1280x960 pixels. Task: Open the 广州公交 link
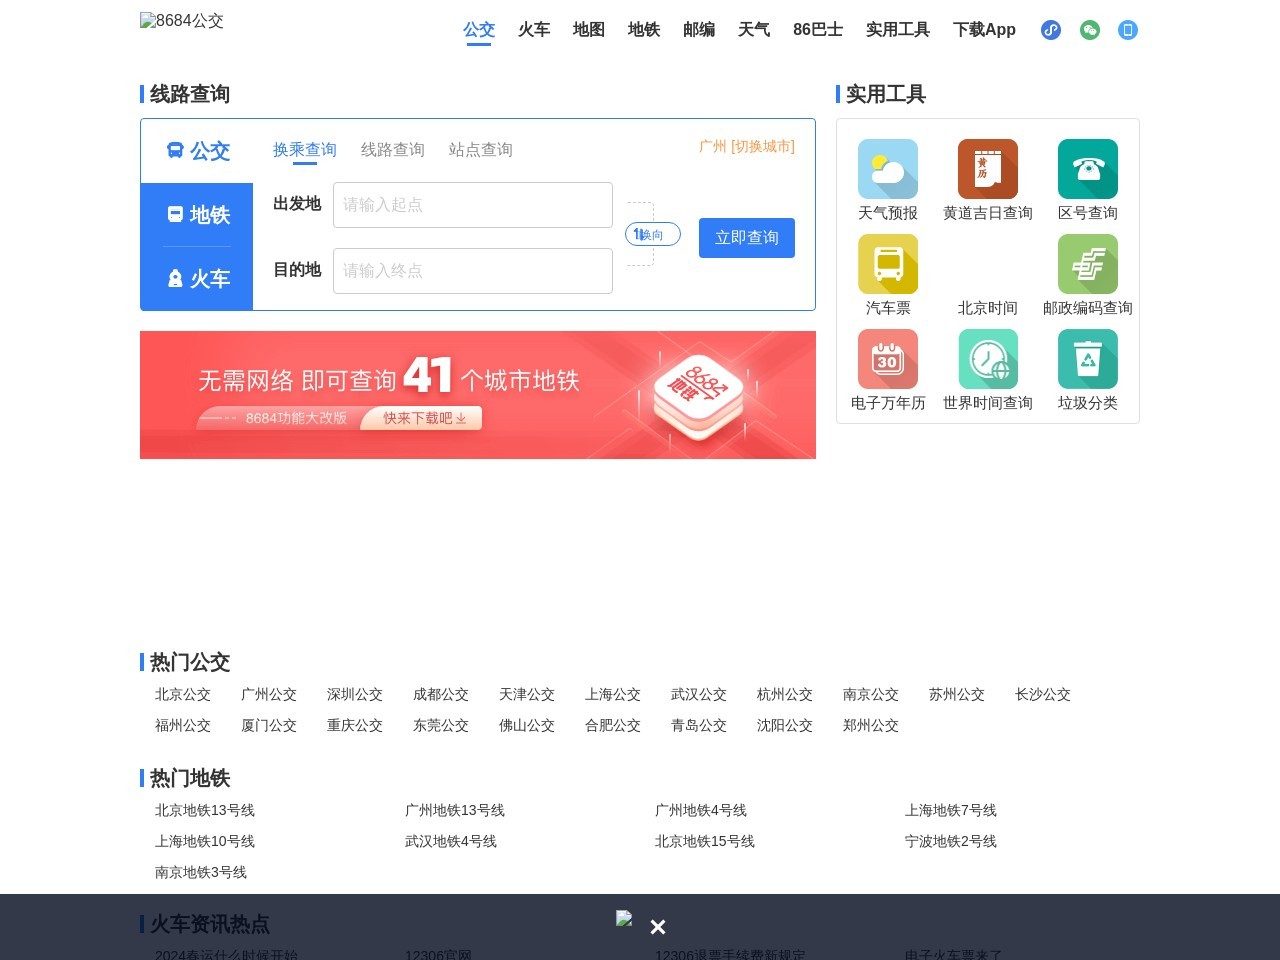pyautogui.click(x=269, y=694)
